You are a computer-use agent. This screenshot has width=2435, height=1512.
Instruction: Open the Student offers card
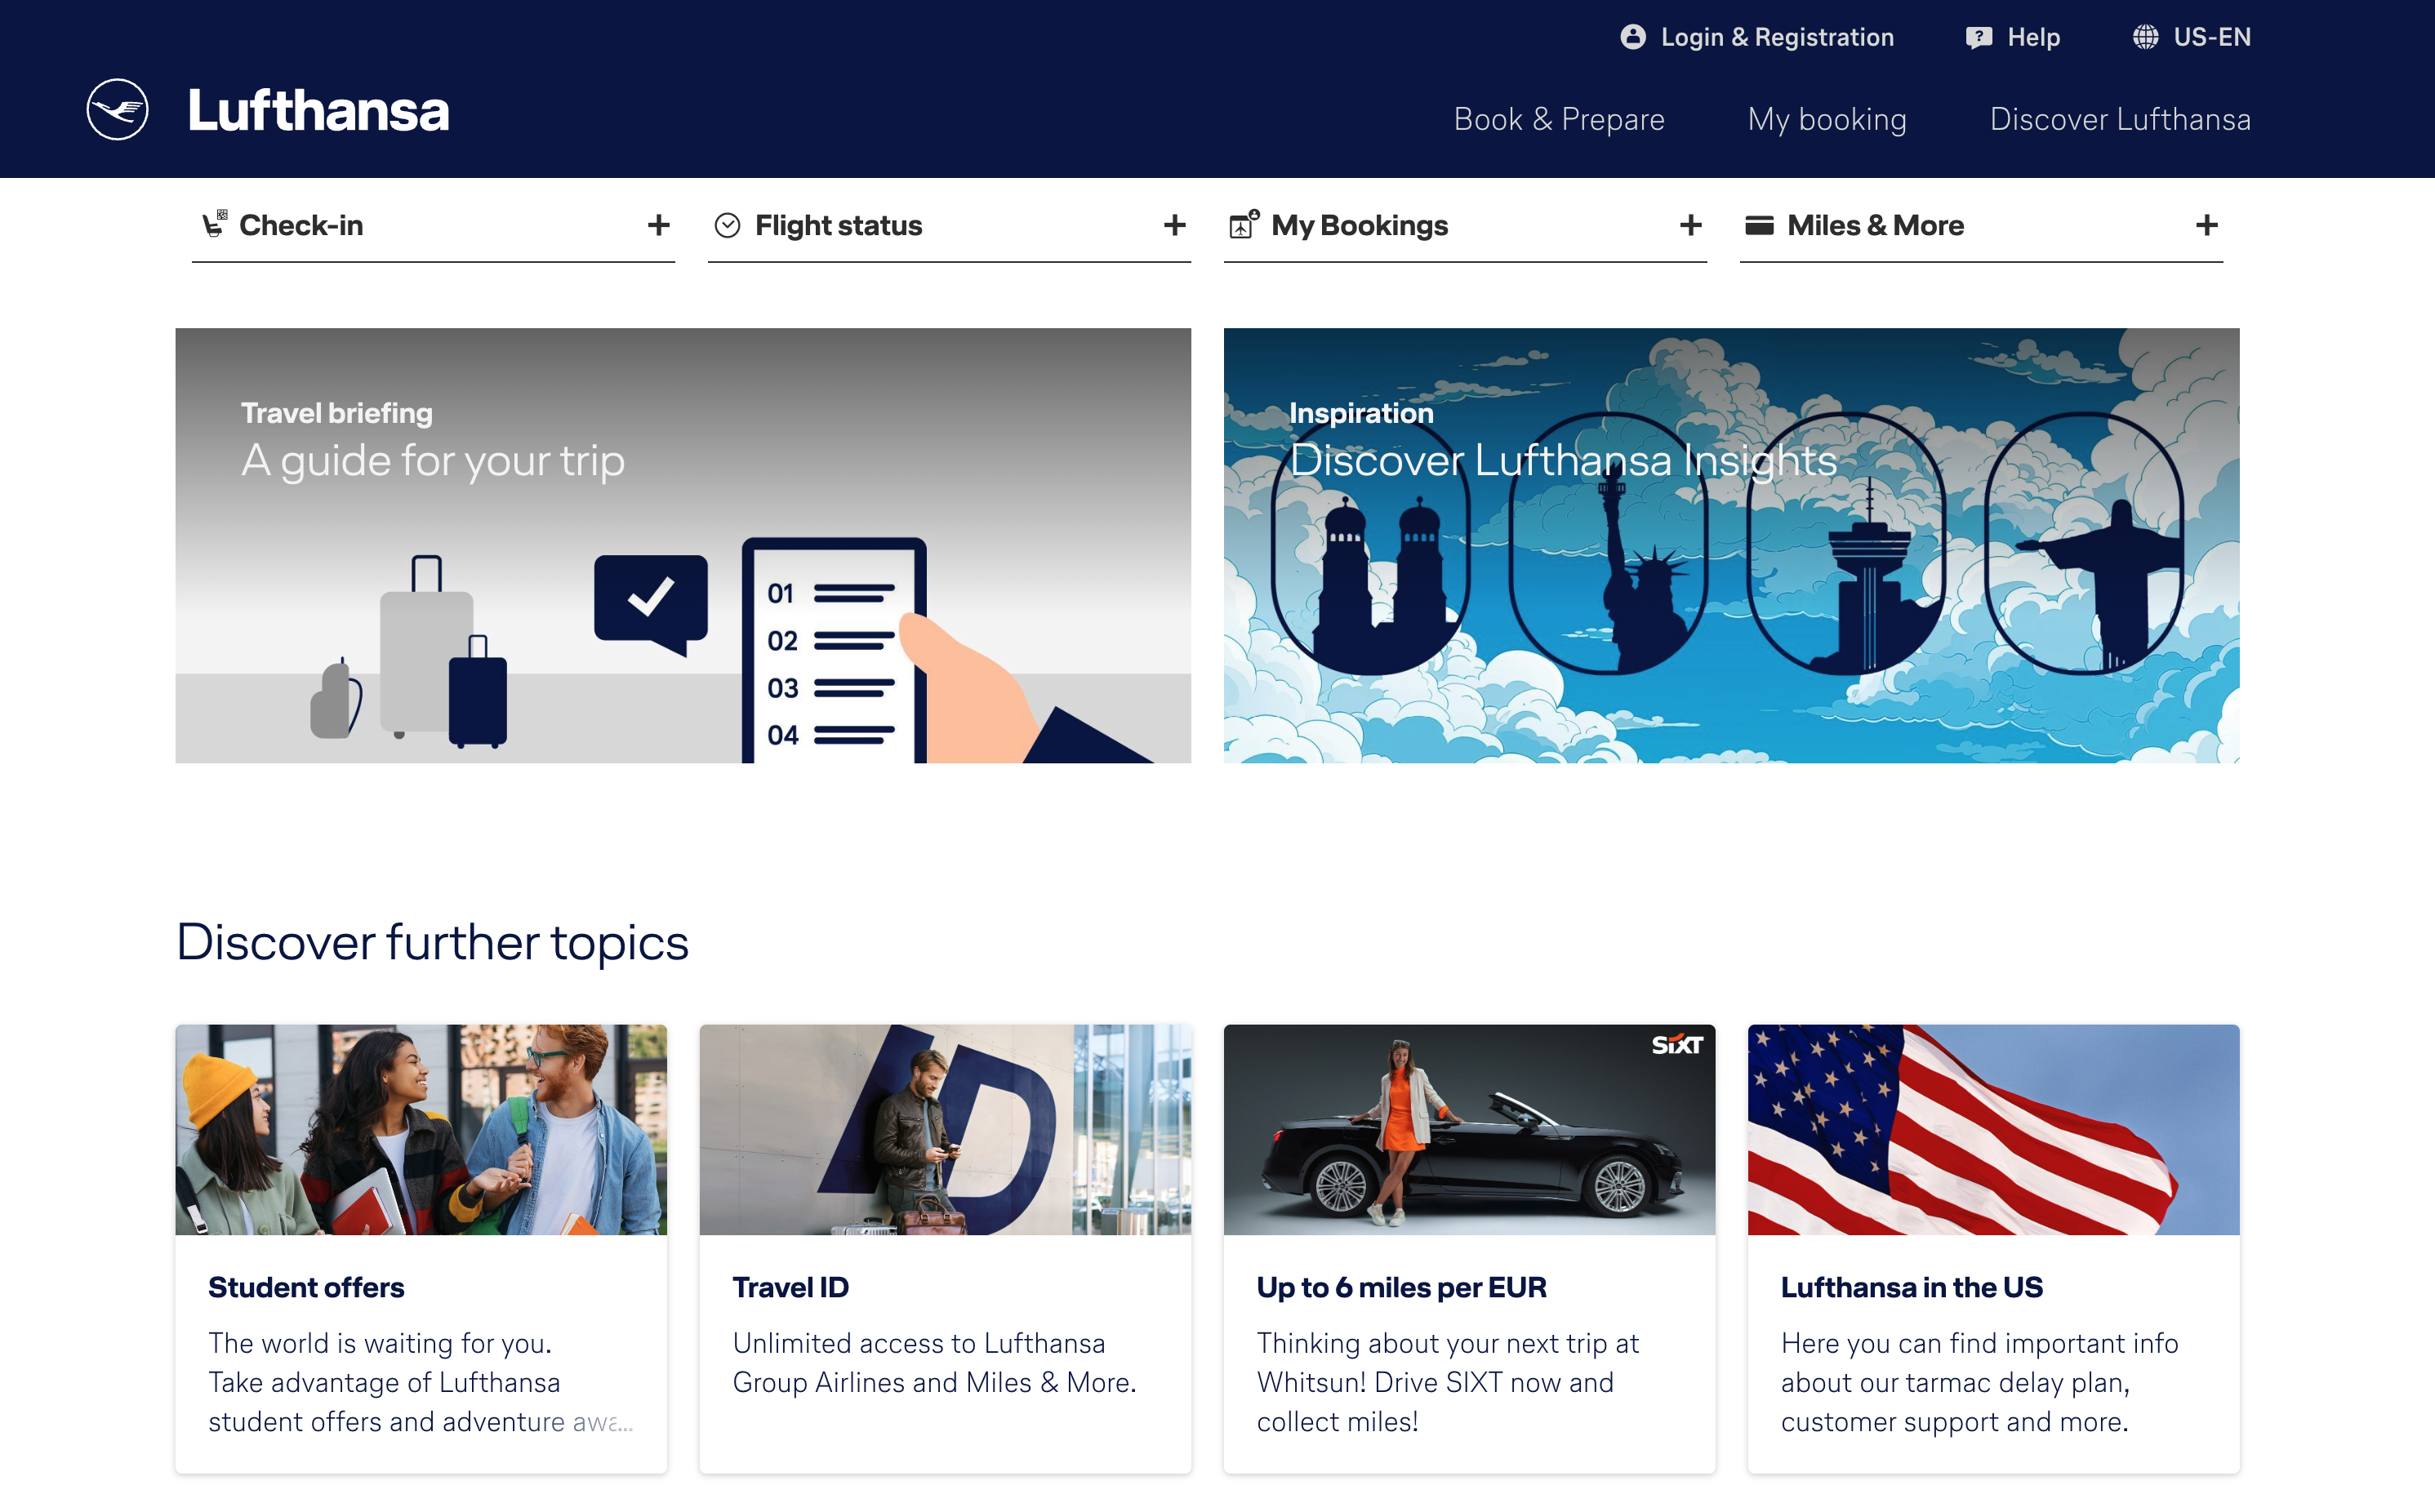[x=421, y=1248]
